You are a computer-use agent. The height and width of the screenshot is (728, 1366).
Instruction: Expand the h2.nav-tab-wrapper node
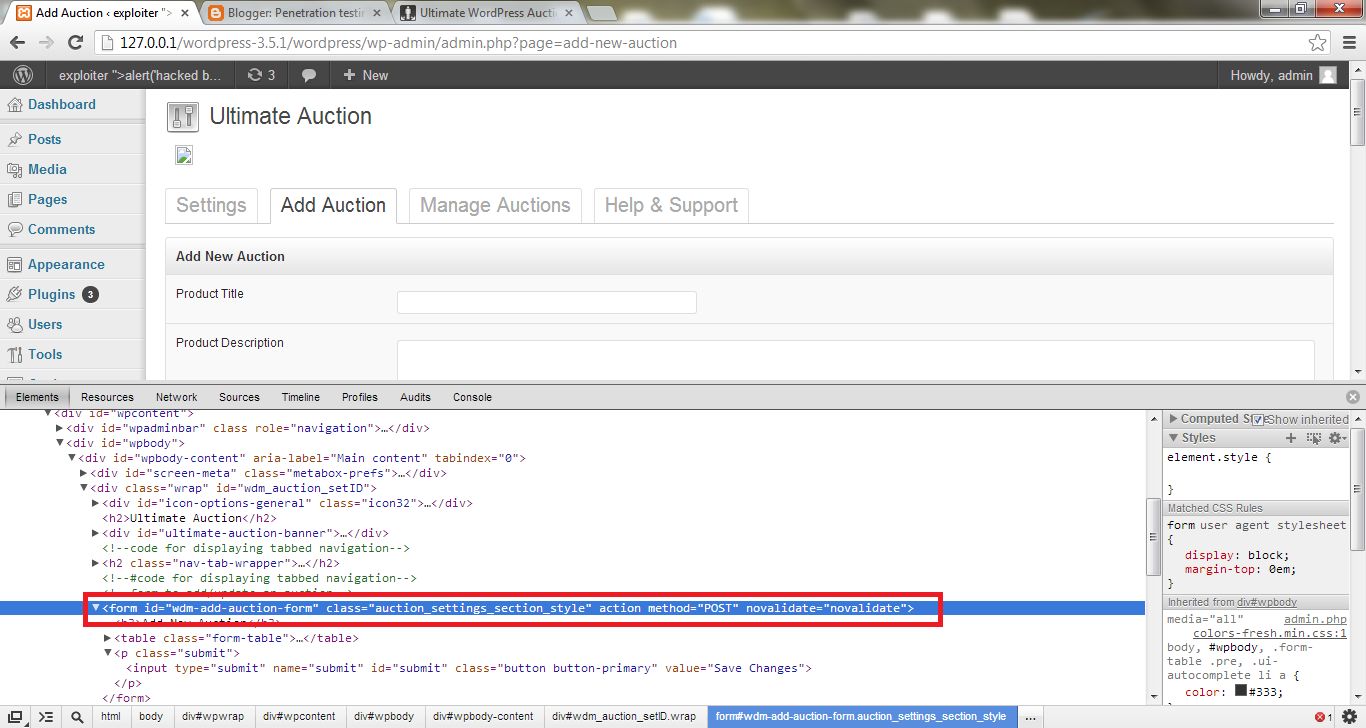[x=96, y=563]
